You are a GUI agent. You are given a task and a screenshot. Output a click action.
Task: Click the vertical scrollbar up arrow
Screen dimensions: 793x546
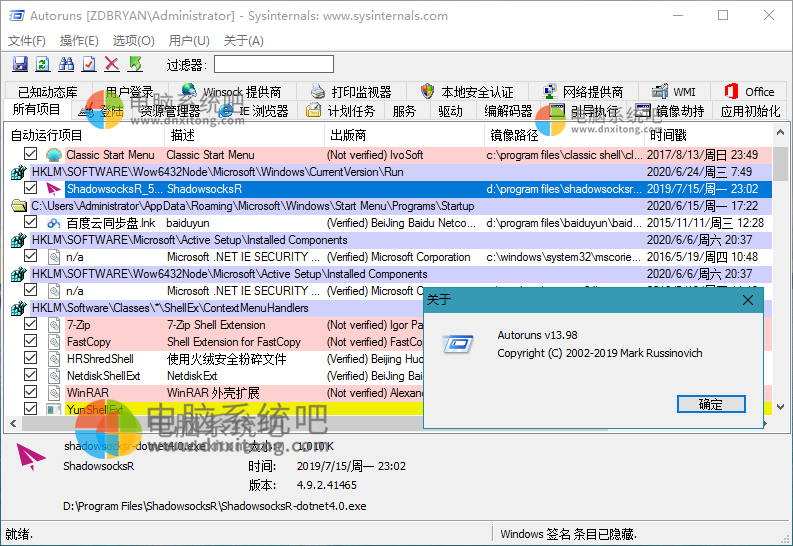780,132
